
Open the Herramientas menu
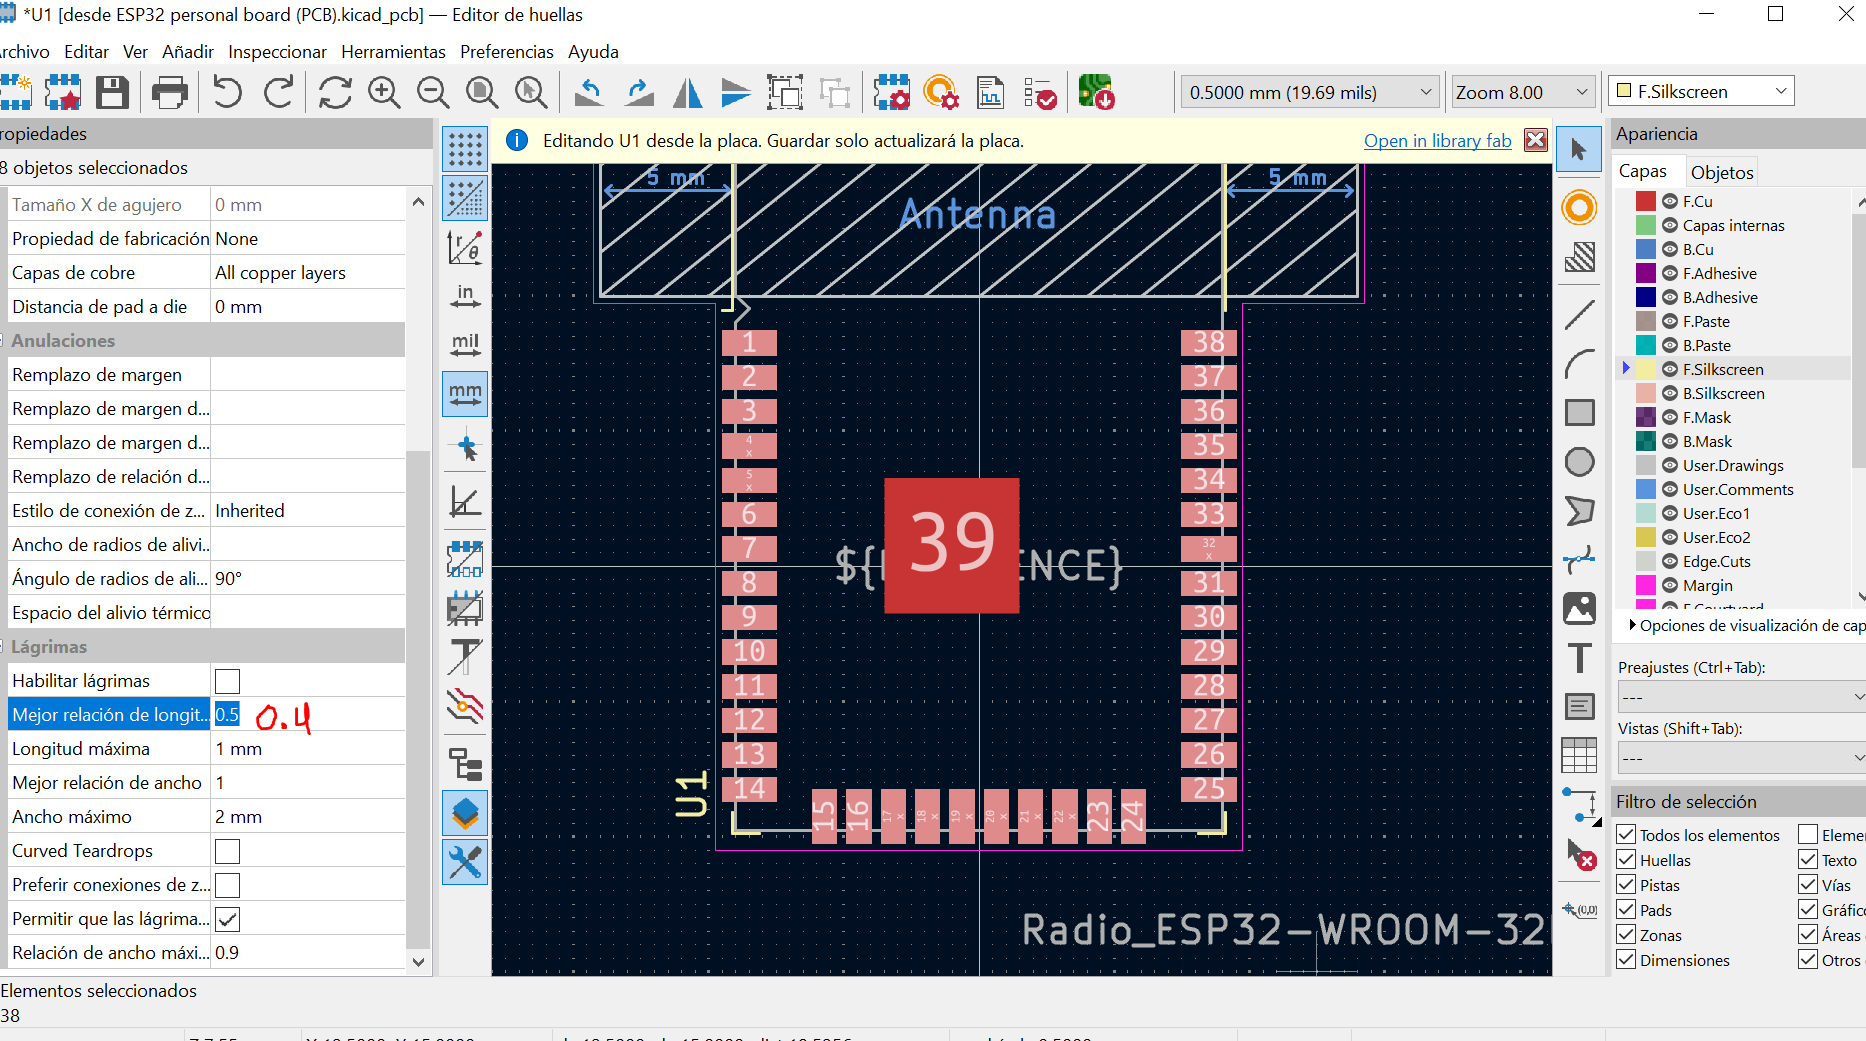pyautogui.click(x=393, y=52)
